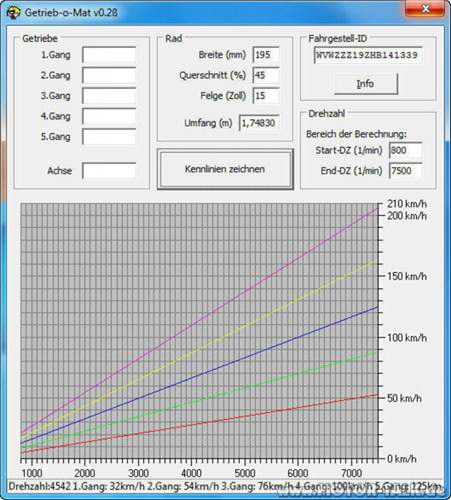Click the Kennlinien zeichnen button
The height and width of the screenshot is (500, 451).
click(x=225, y=169)
